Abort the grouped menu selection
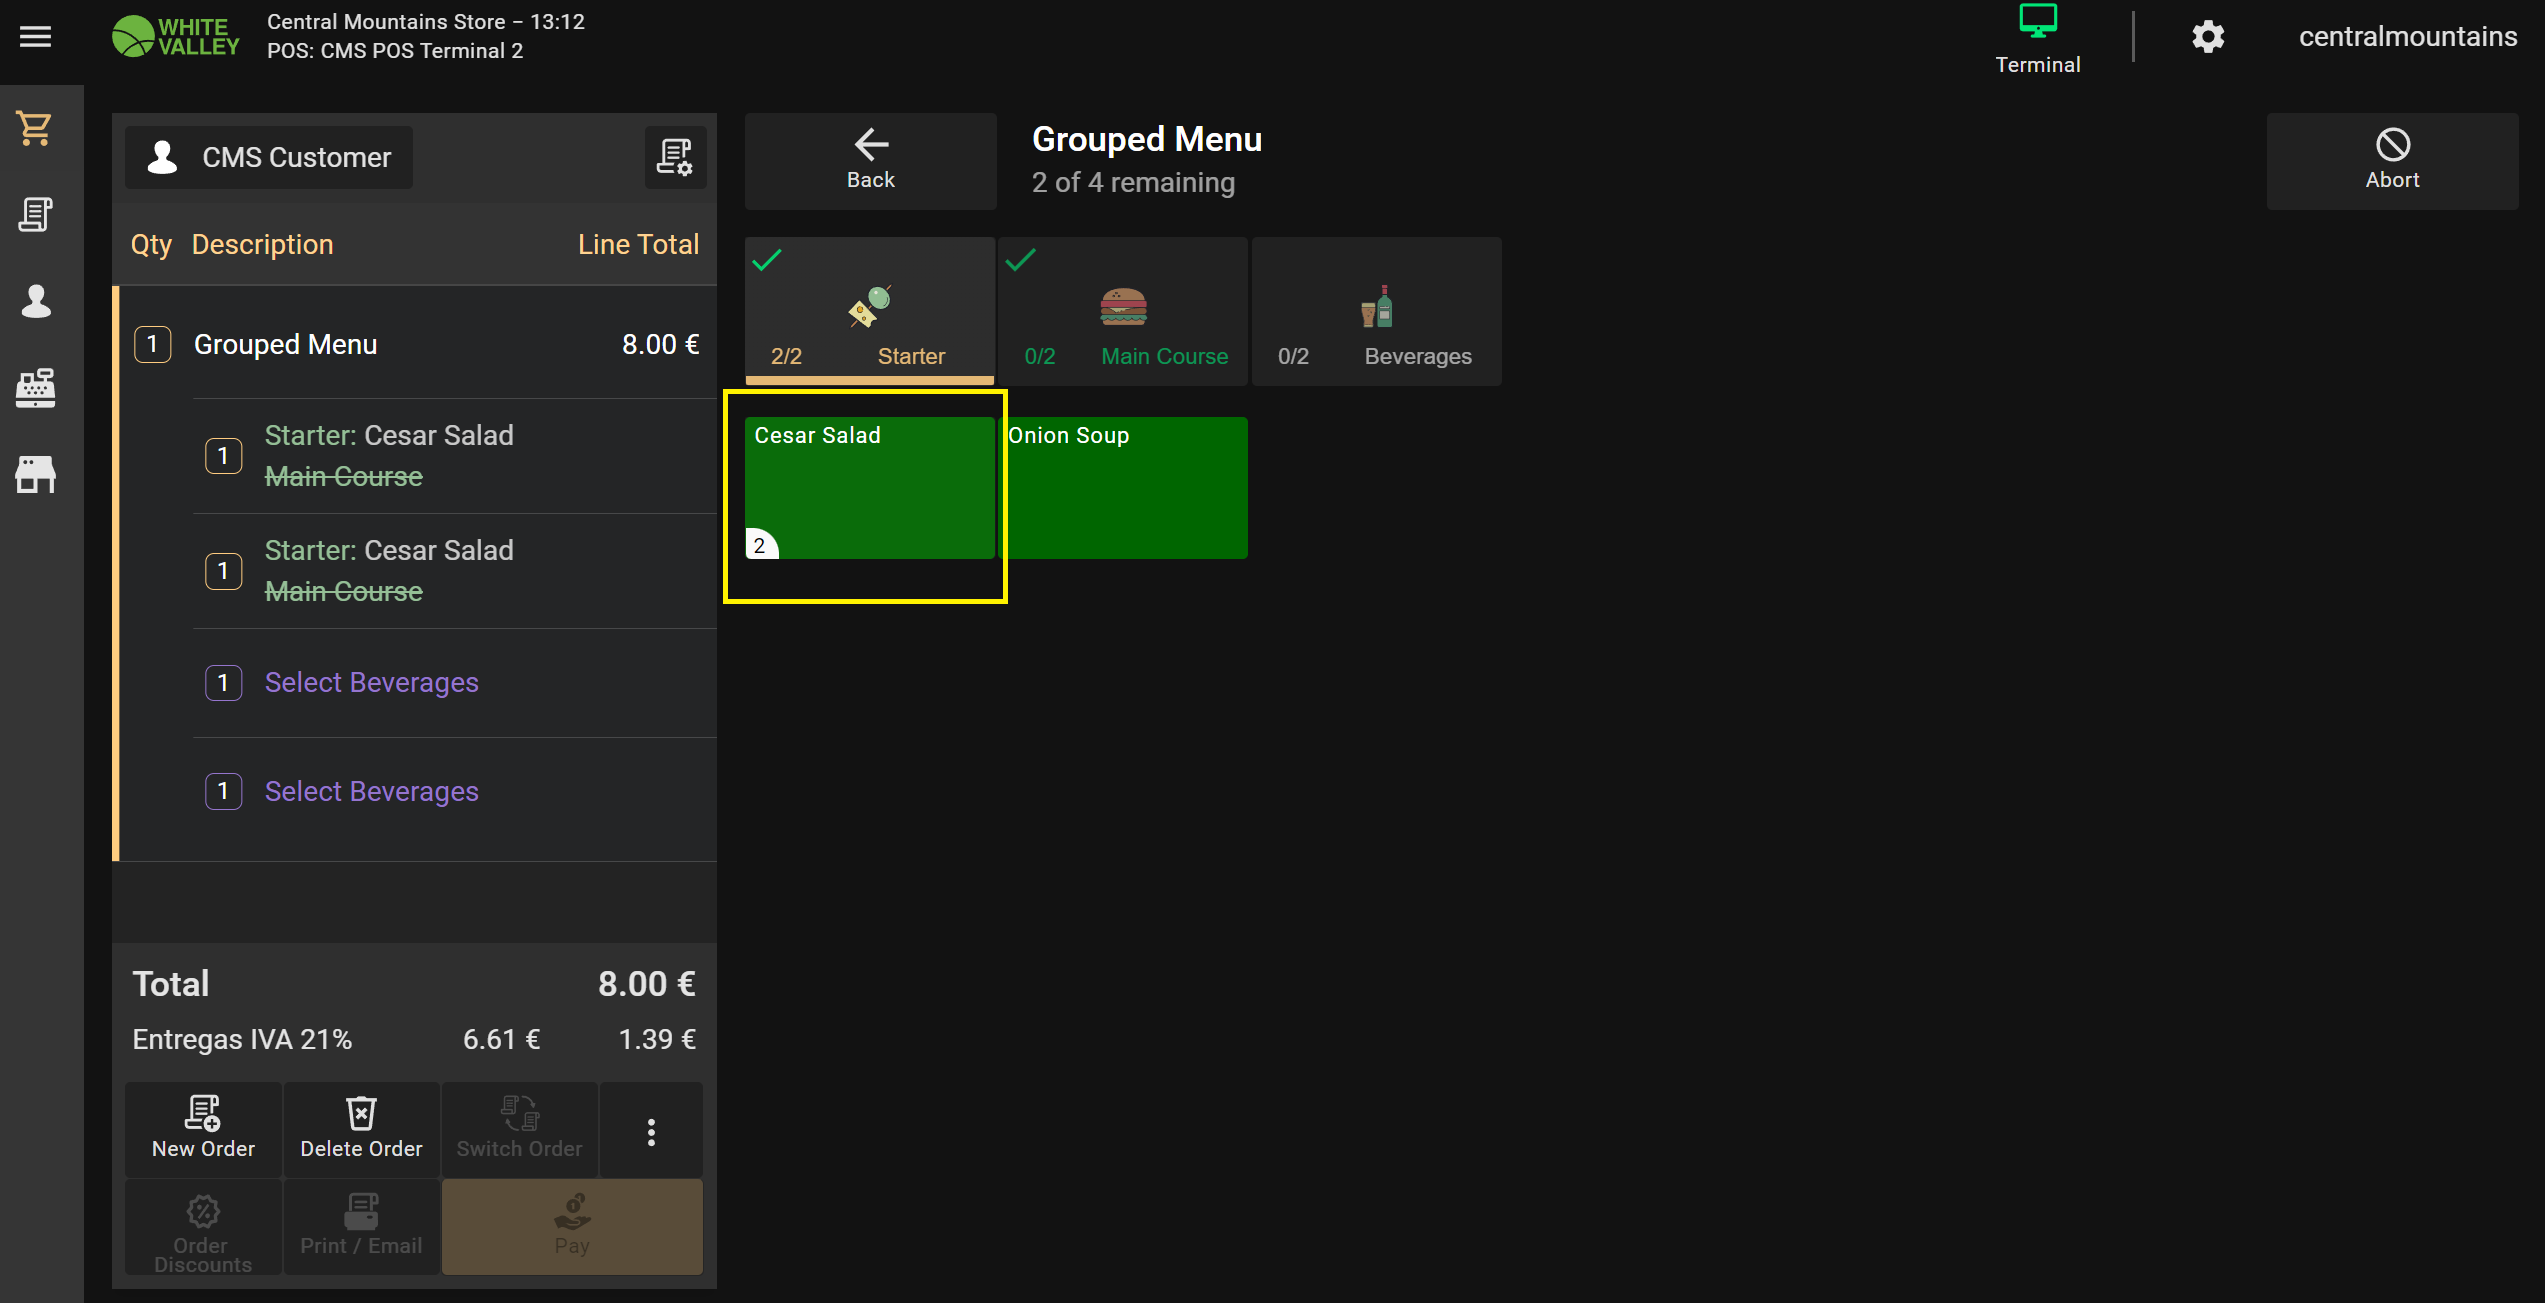 2392,160
